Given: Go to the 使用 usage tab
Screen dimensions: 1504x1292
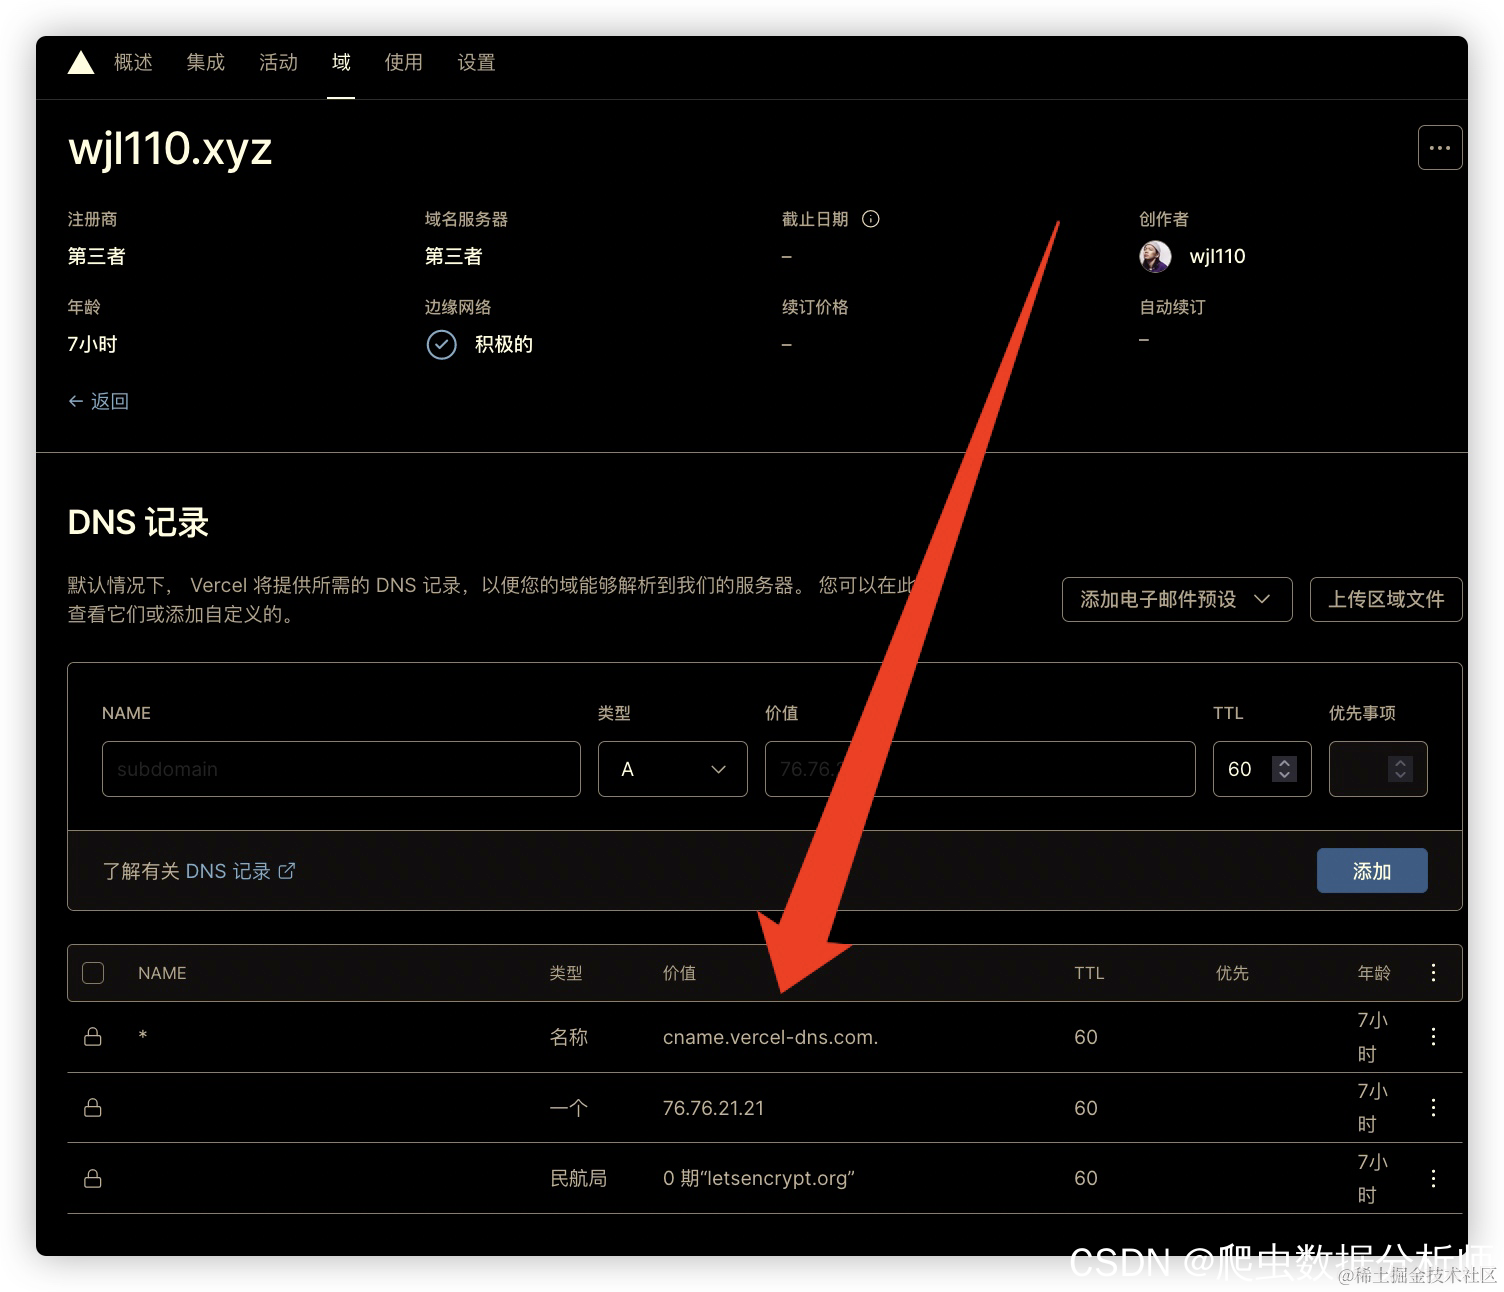Looking at the screenshot, I should pos(403,62).
